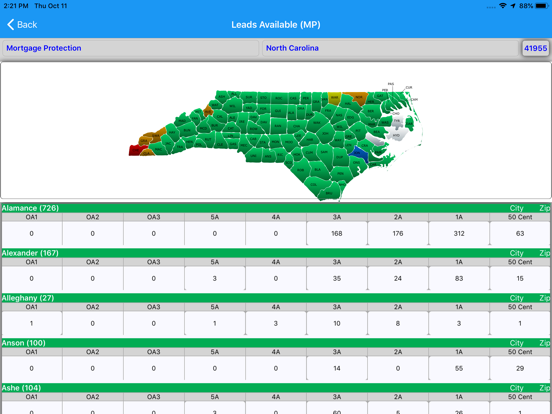Tap Alexander 5A cell showing 3
The width and height of the screenshot is (552, 414).
[x=215, y=278]
